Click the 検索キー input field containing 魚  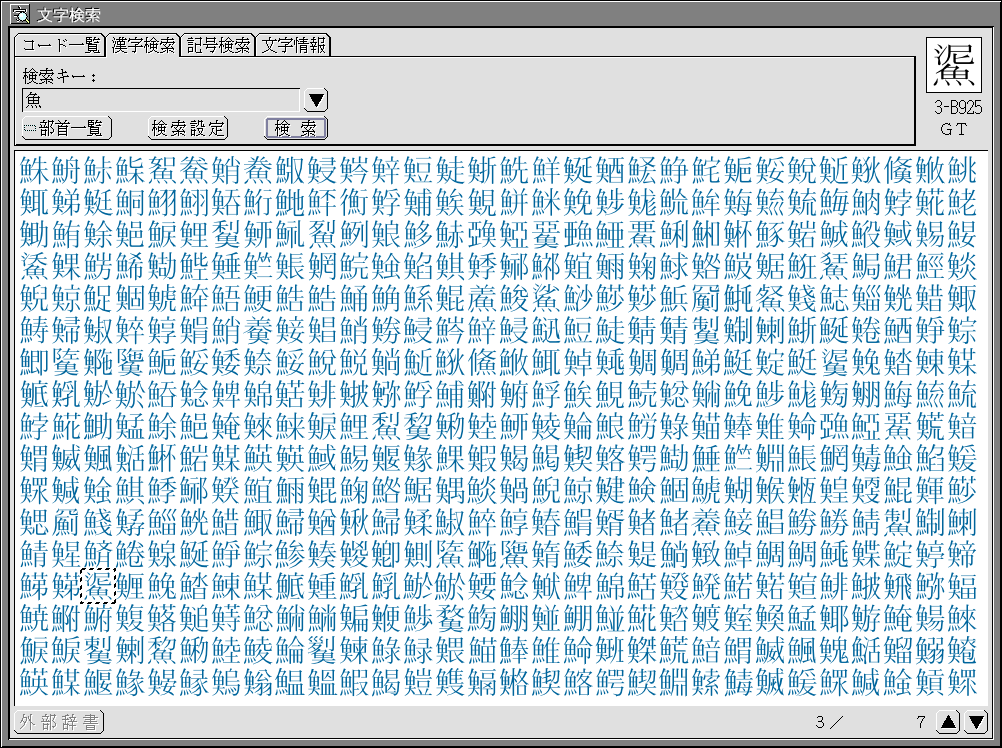pos(160,100)
